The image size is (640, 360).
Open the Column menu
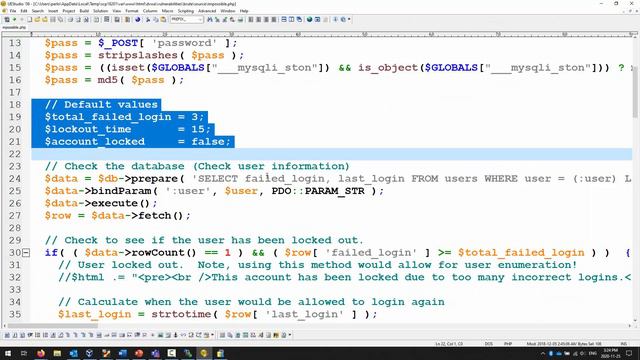pyautogui.click(x=150, y=11)
